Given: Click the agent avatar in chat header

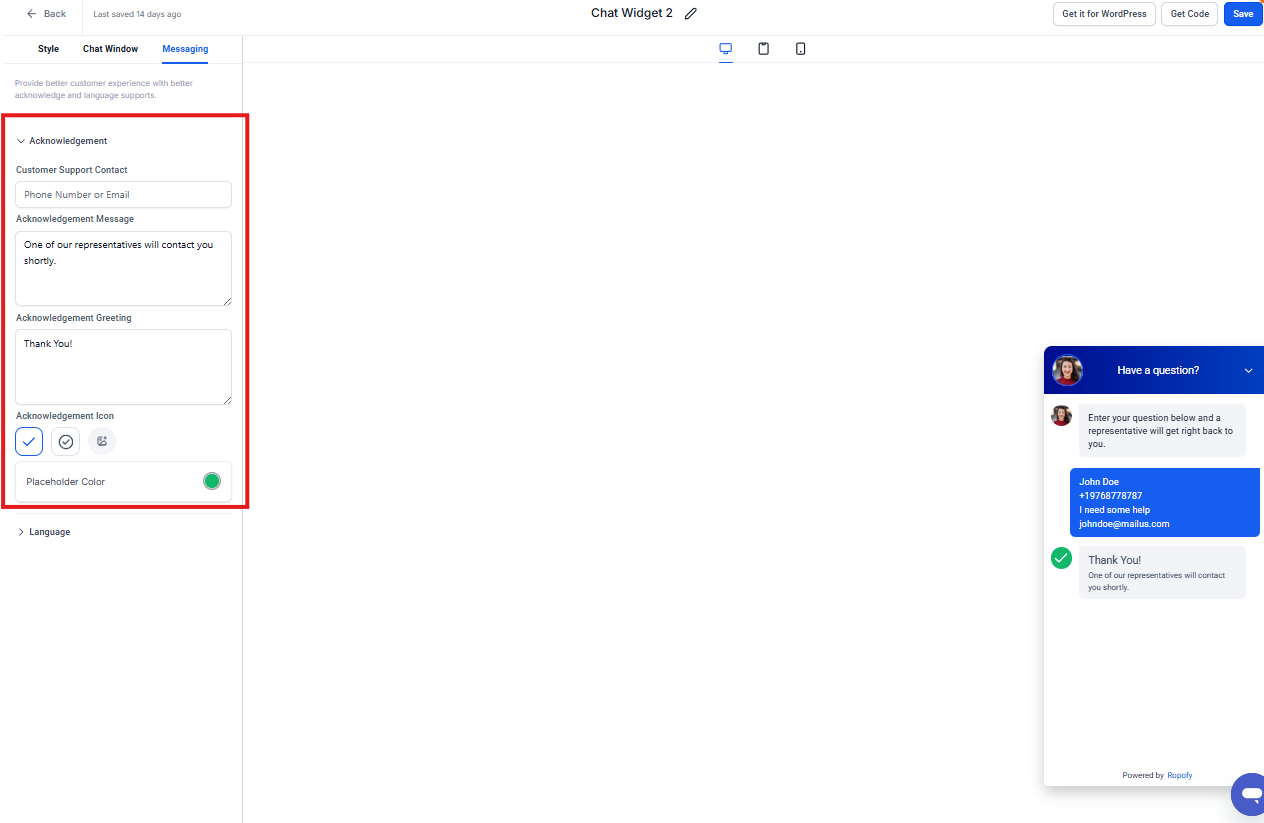Looking at the screenshot, I should click(x=1067, y=370).
